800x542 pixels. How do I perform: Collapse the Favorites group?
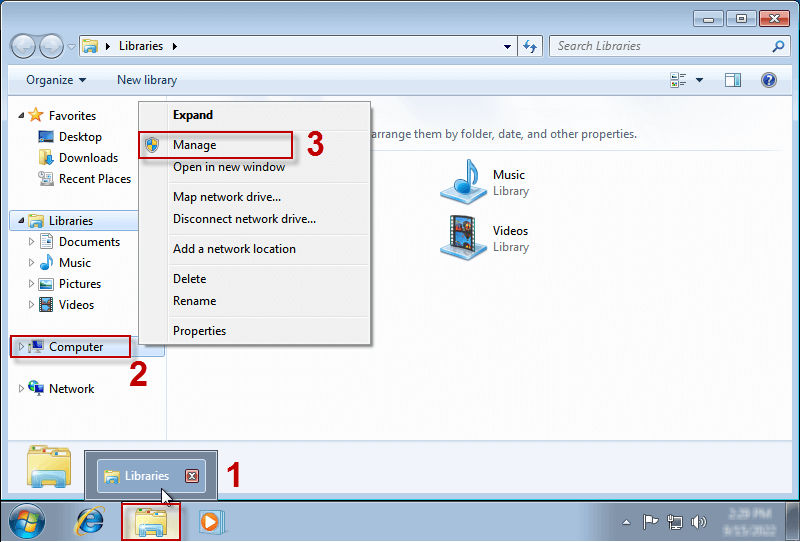pos(21,115)
